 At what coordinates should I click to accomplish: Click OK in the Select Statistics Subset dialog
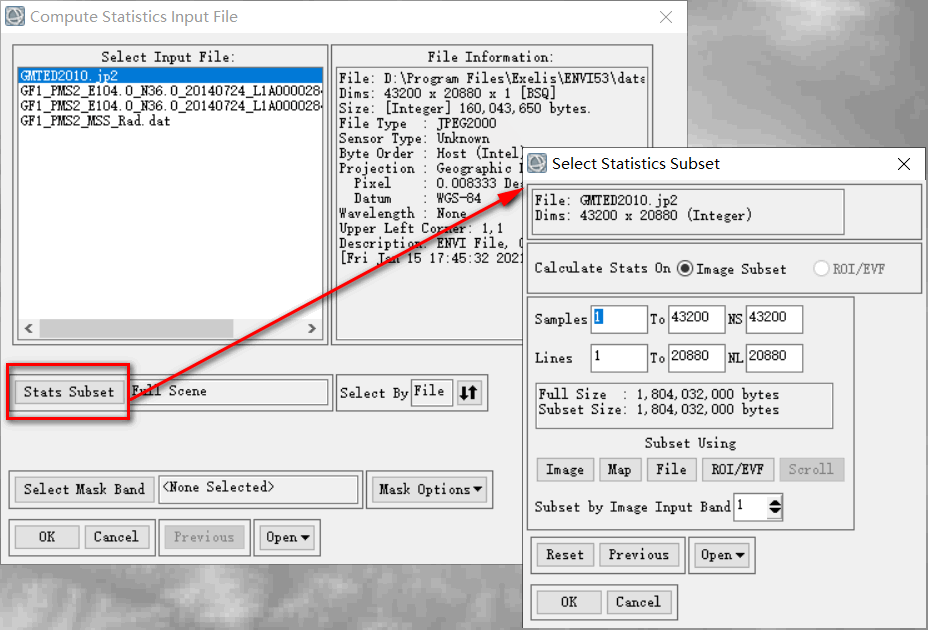click(567, 602)
